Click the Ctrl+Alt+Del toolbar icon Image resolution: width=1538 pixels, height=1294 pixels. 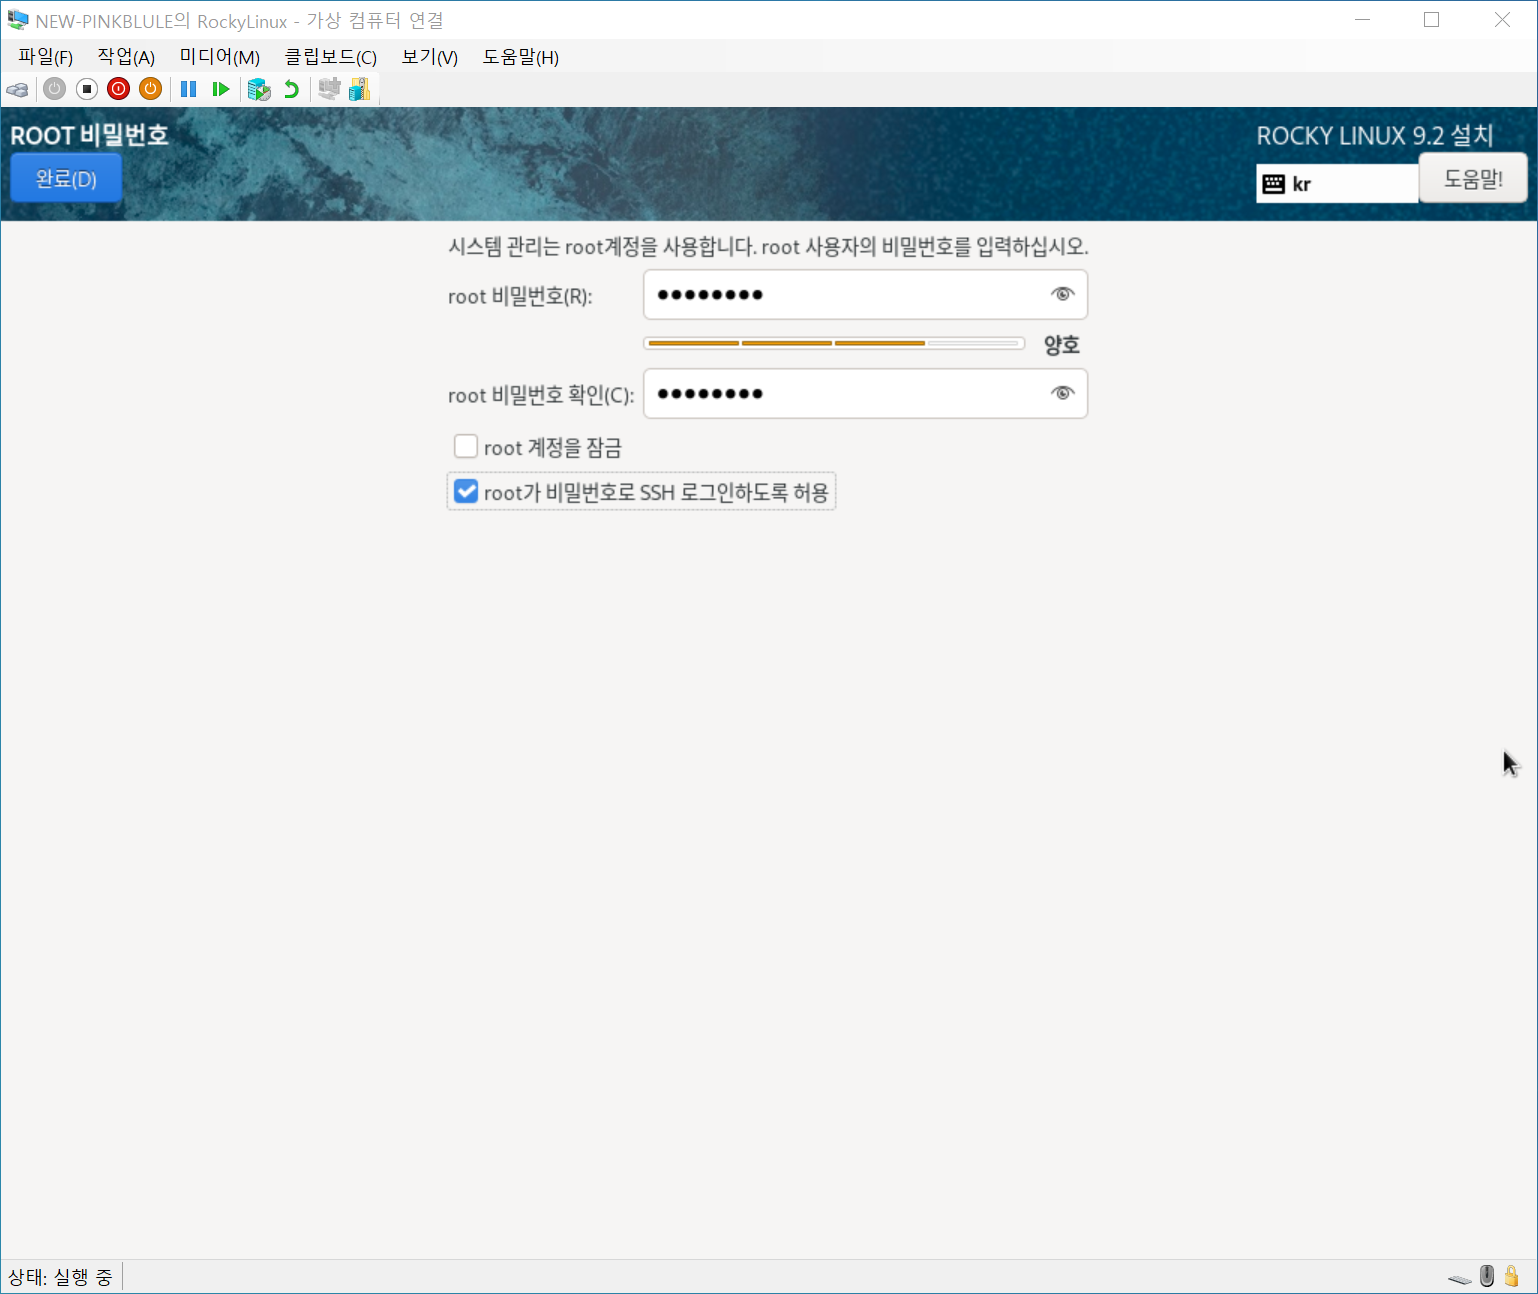(x=18, y=90)
